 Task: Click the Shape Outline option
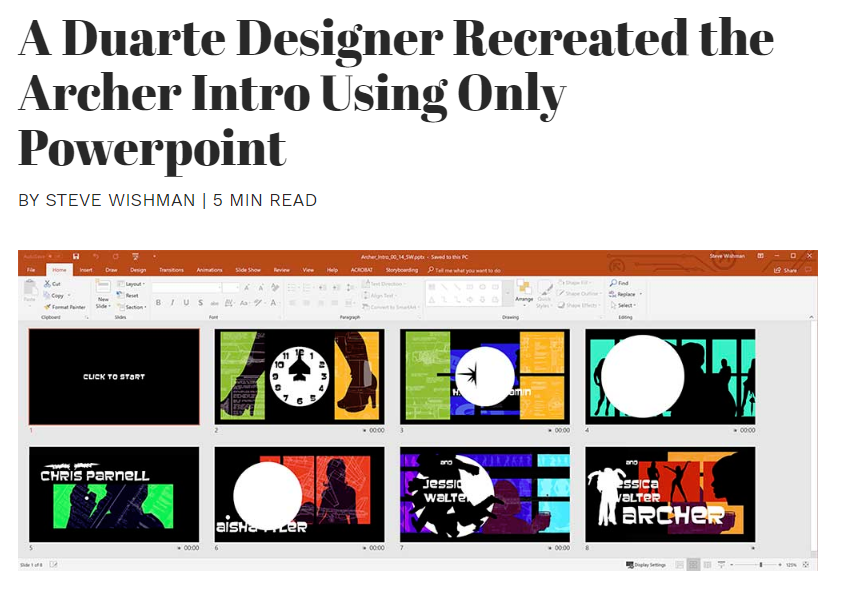[x=578, y=293]
